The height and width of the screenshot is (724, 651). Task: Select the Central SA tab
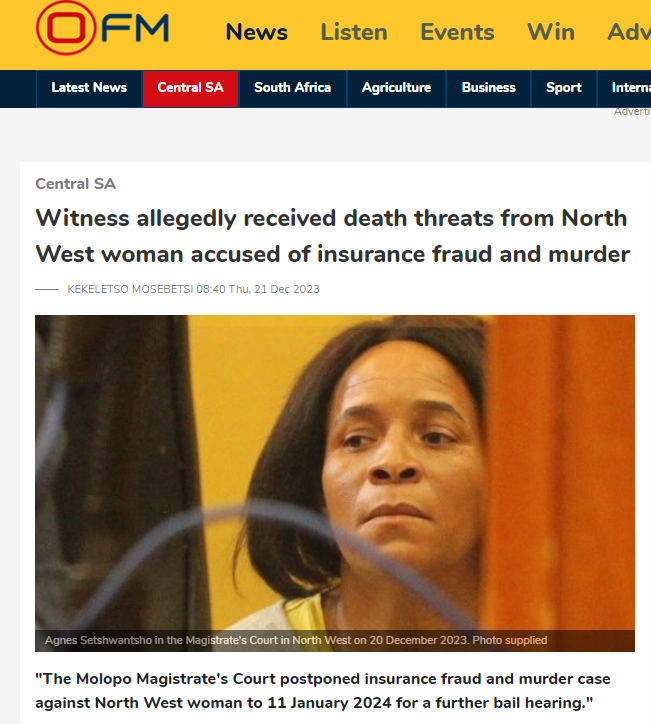(x=190, y=88)
